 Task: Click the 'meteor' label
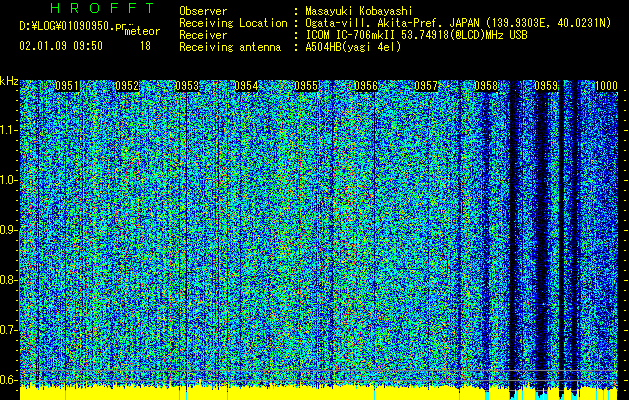click(142, 31)
